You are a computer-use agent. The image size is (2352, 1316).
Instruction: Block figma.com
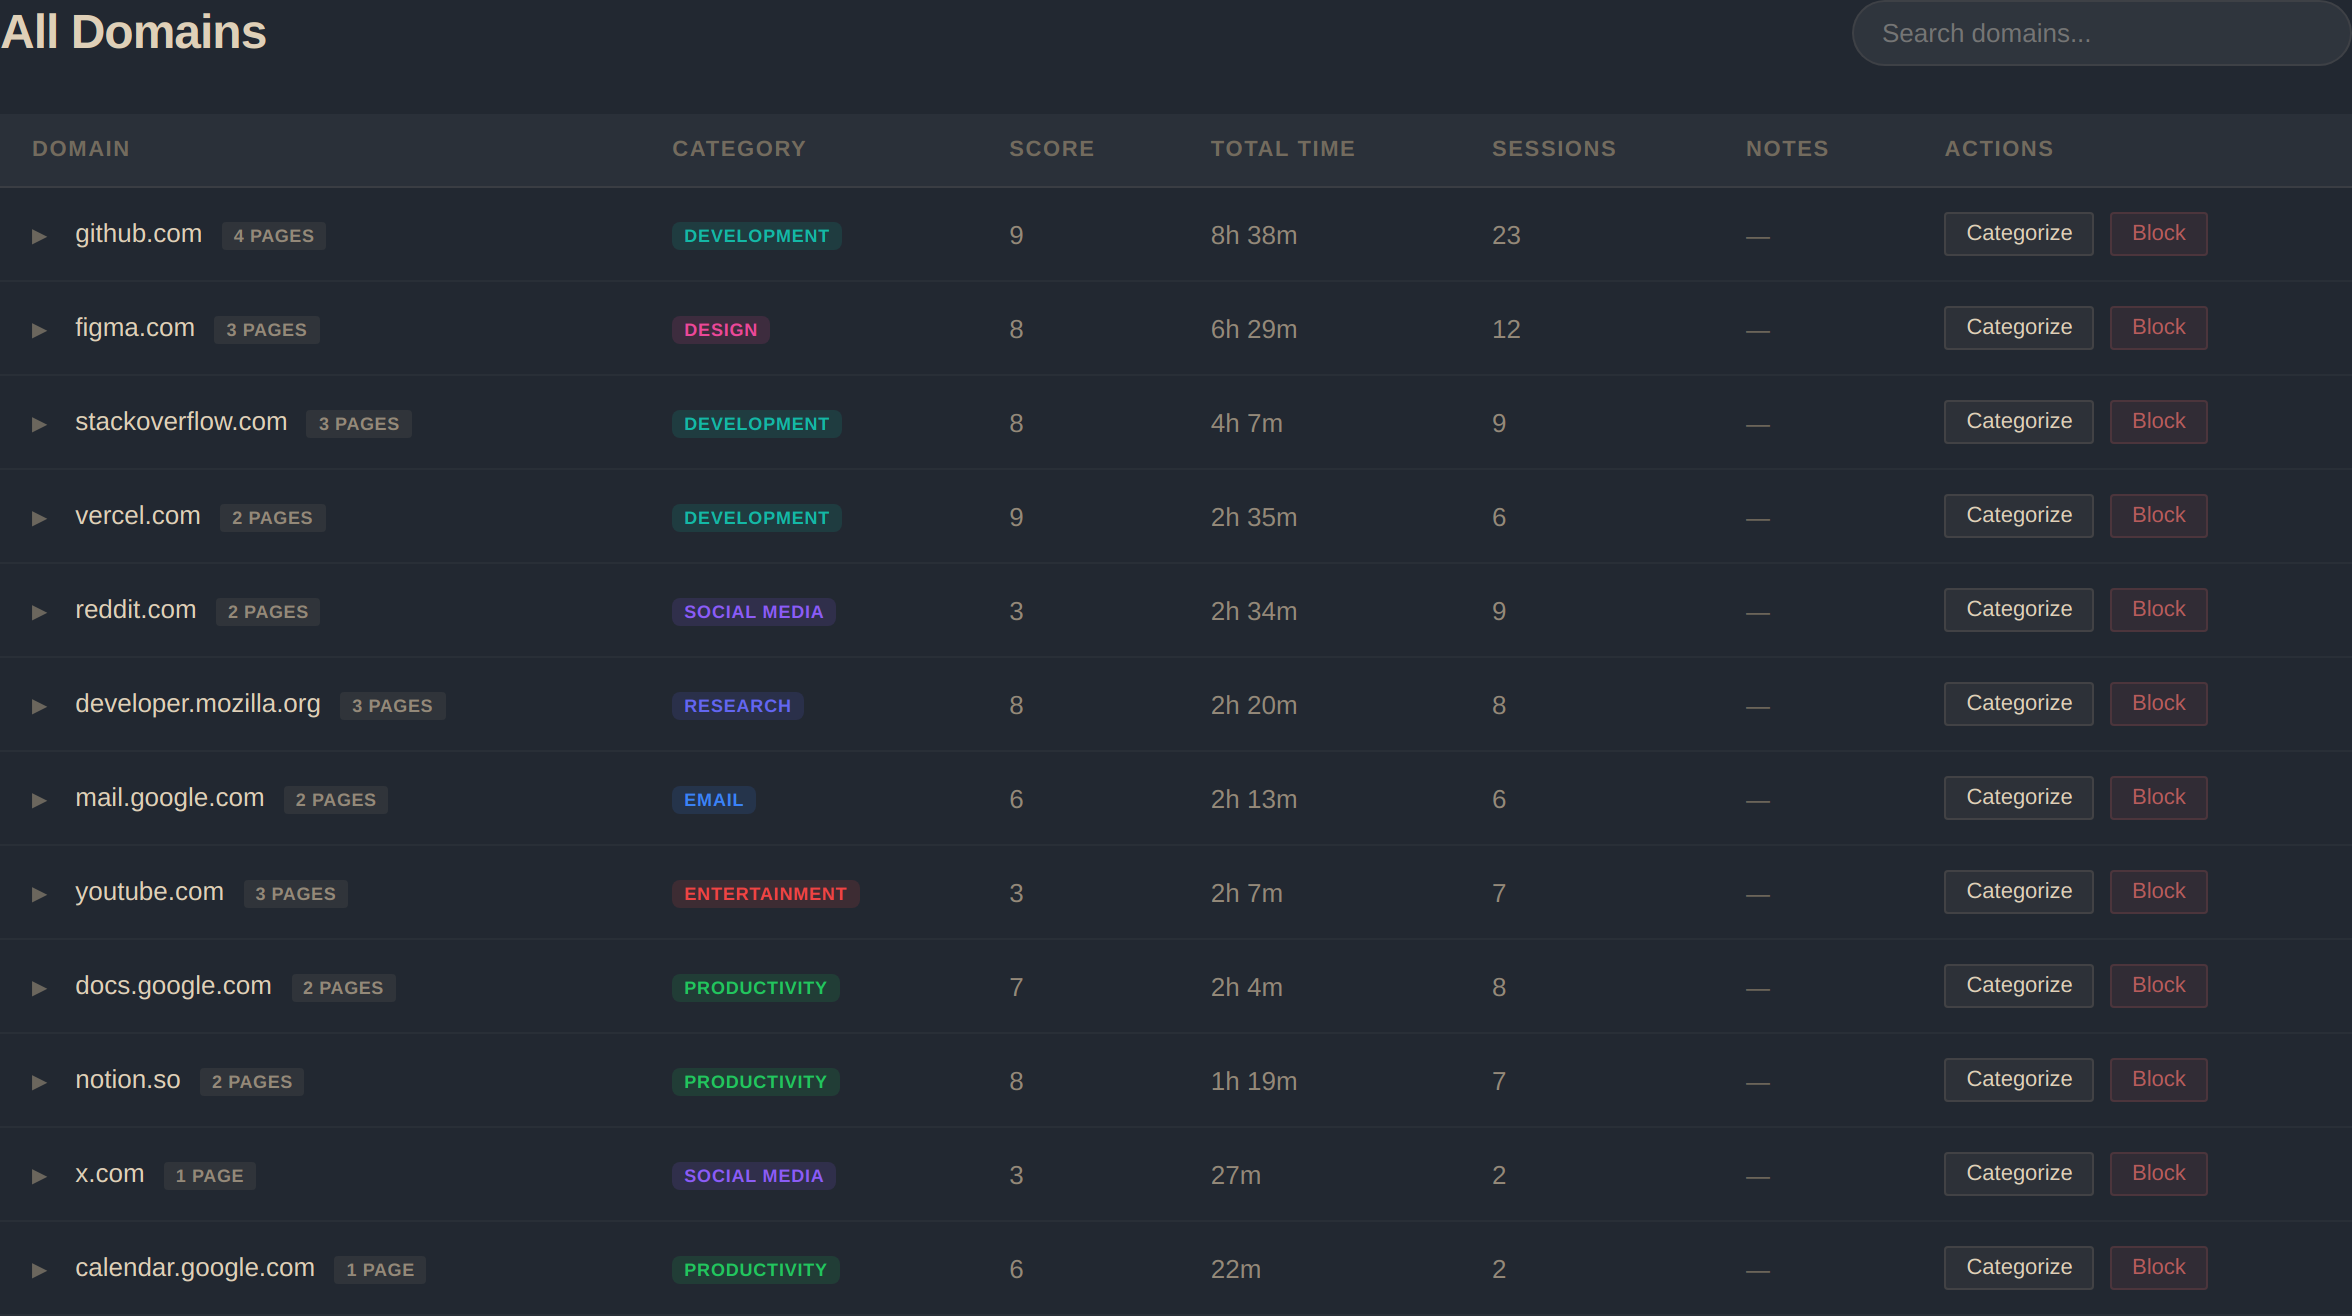(2158, 327)
